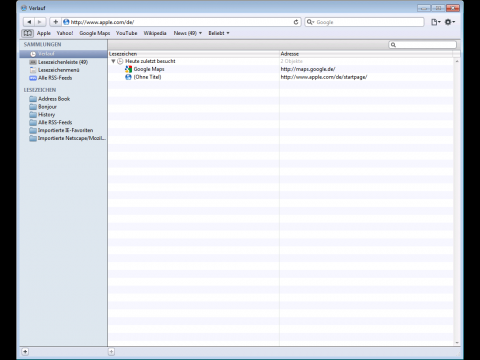The image size is (480, 360).
Task: Open Importierte IE-Favoriten folder
Action: click(x=63, y=130)
